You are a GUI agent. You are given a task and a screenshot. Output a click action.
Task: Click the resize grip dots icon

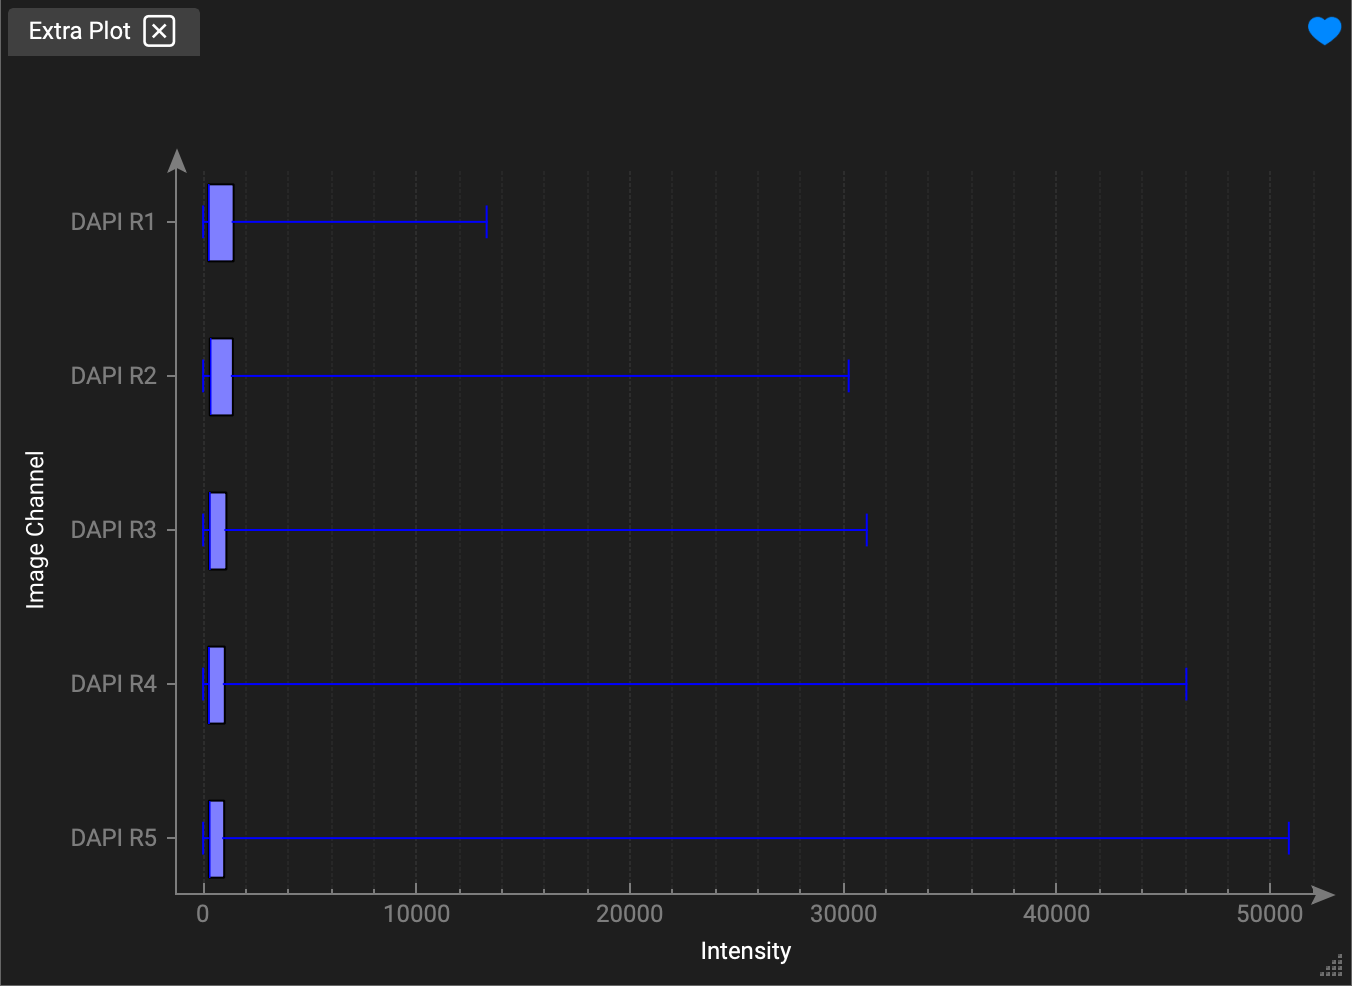point(1331,965)
